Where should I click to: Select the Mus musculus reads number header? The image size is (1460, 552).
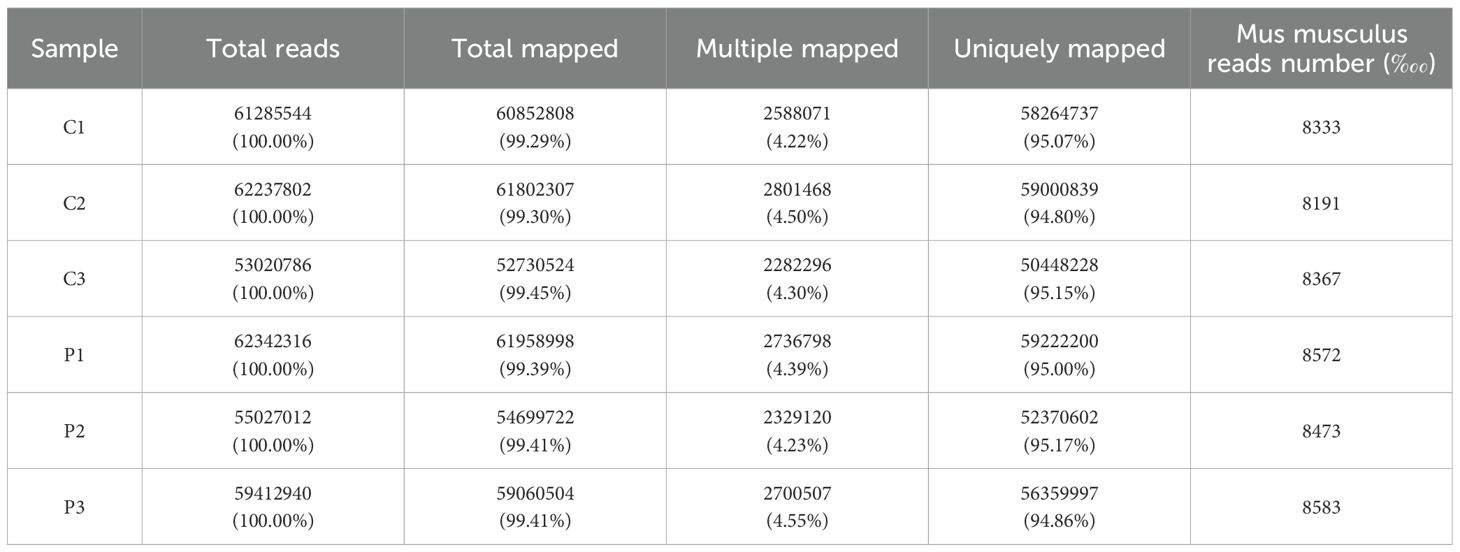(x=1321, y=49)
